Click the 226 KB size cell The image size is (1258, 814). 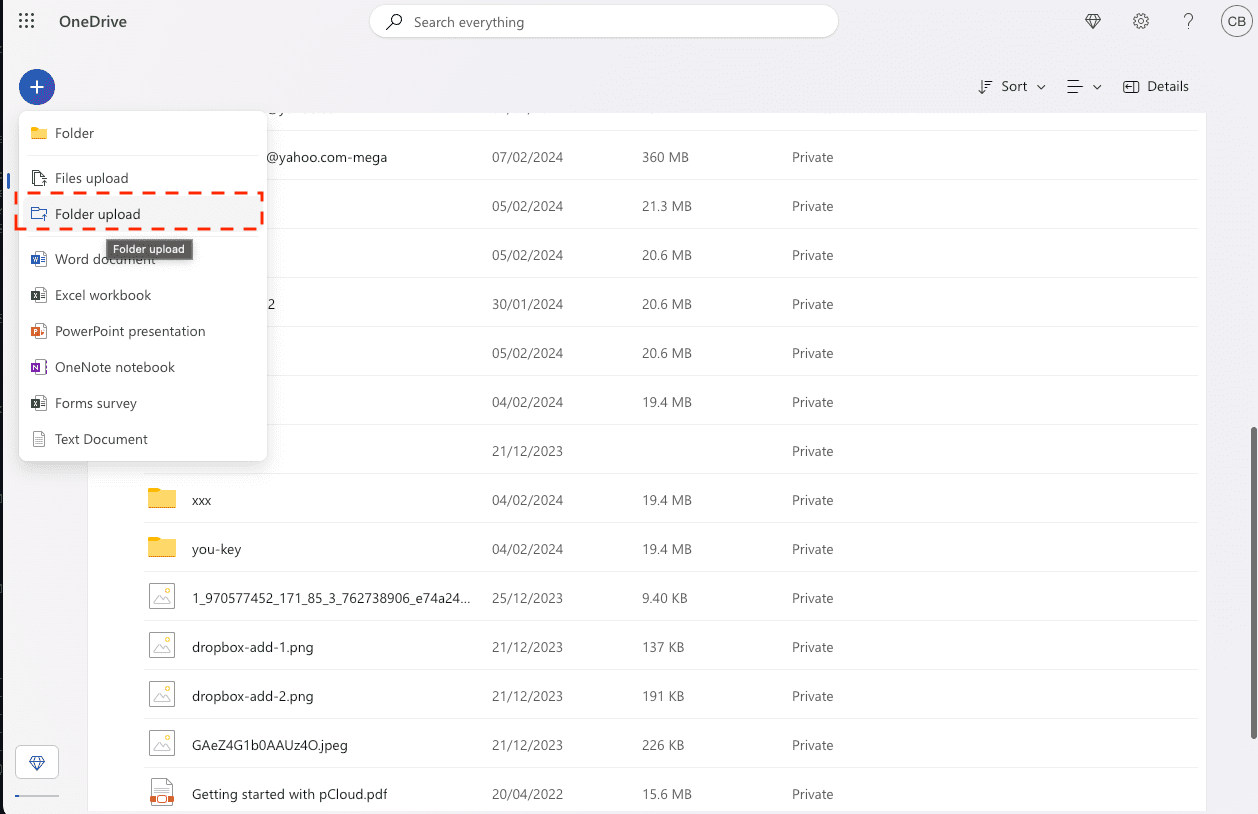tap(663, 745)
